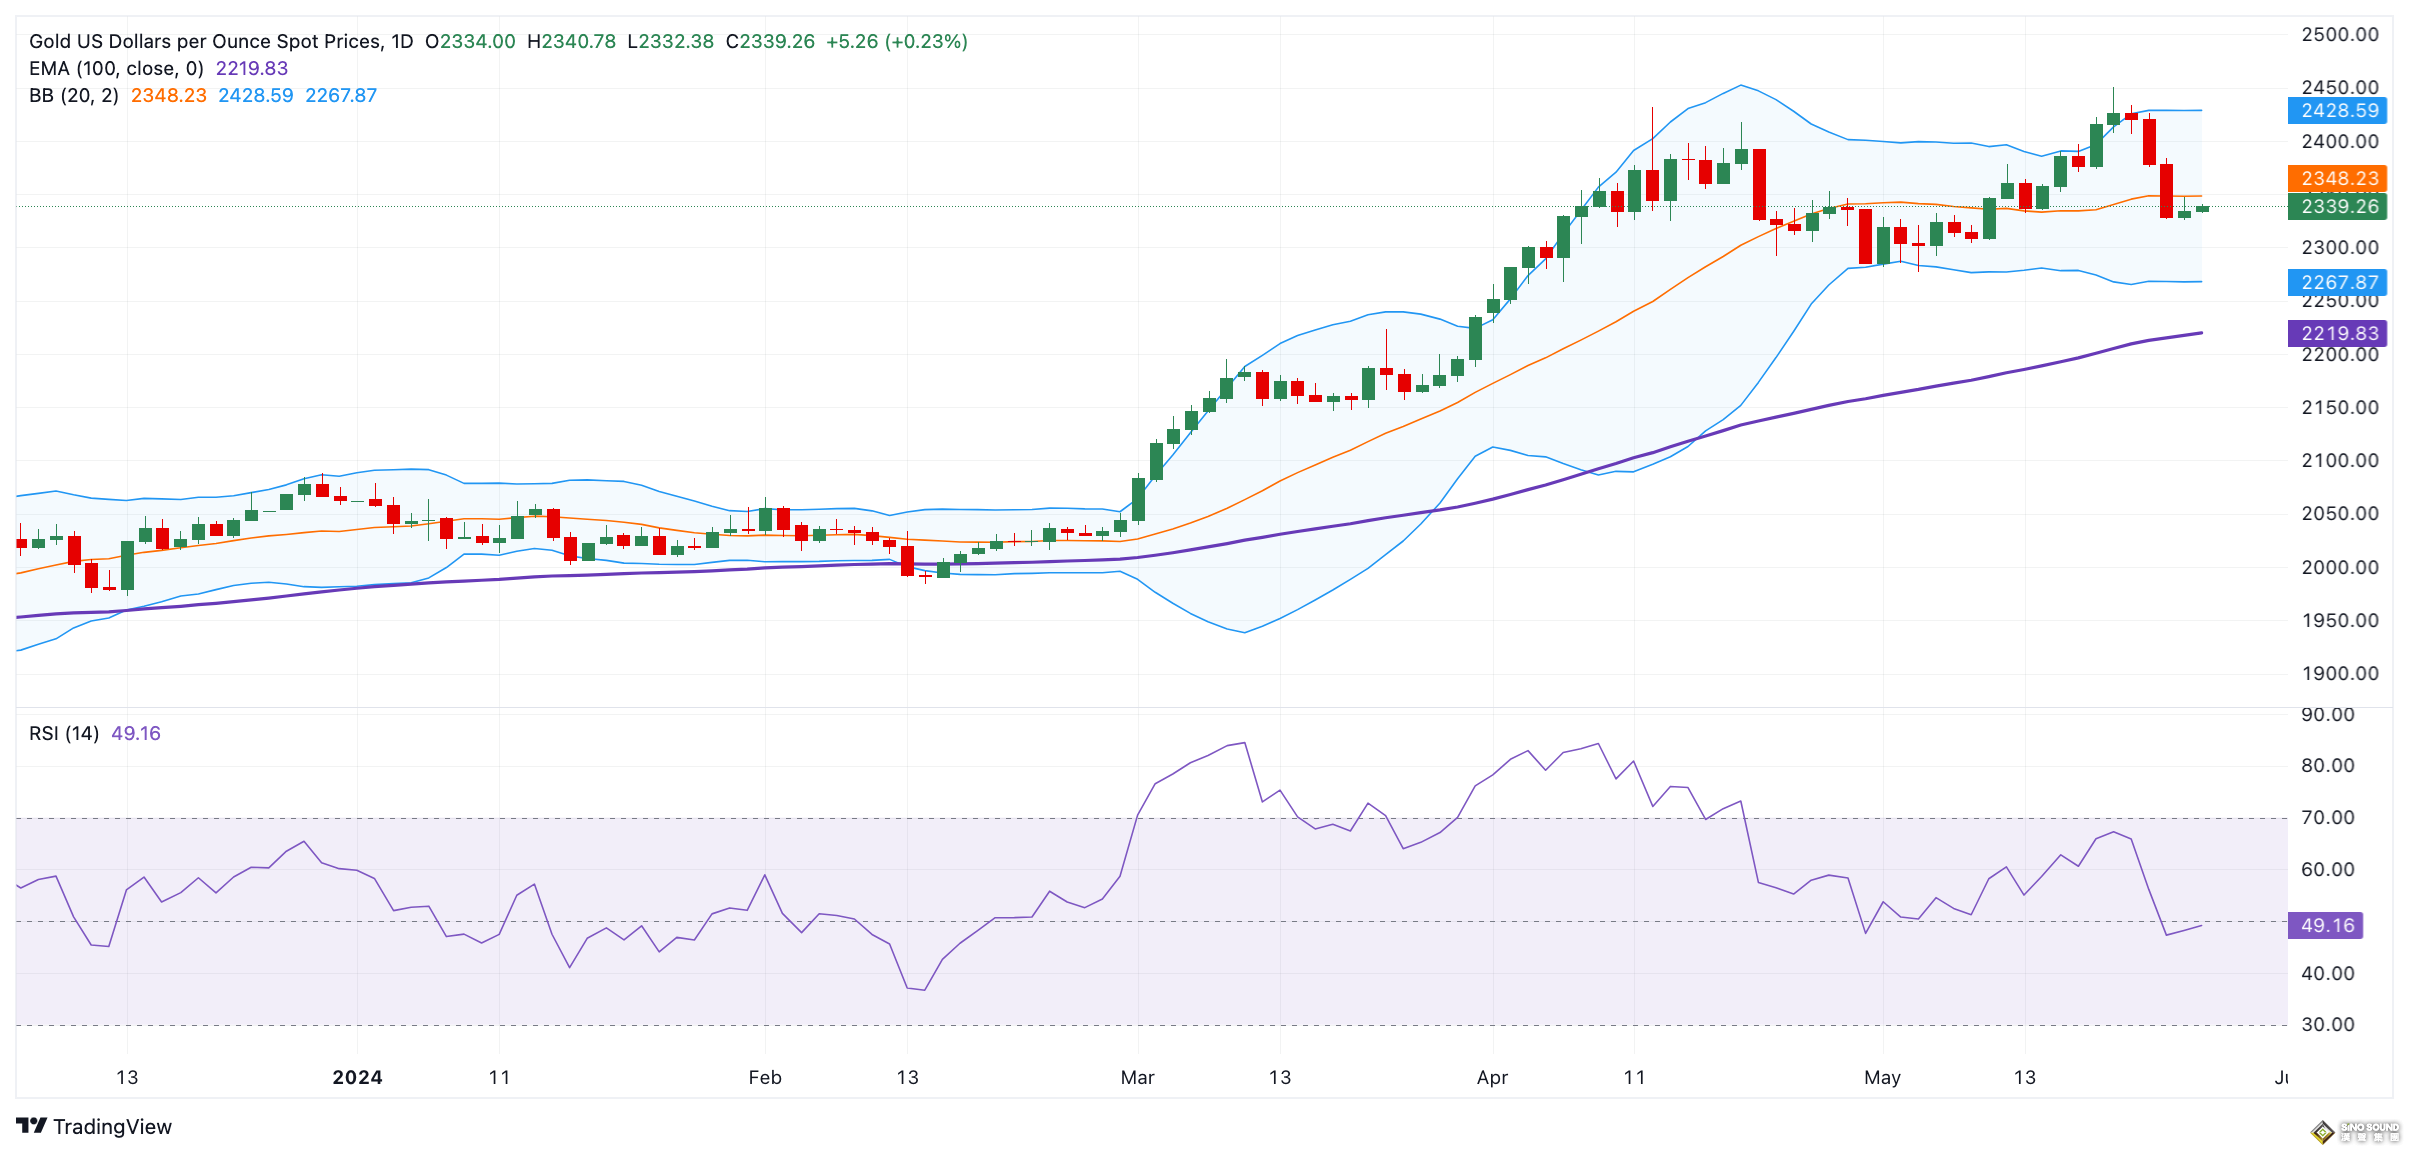Click the Apr label on time axis

click(x=1492, y=1078)
